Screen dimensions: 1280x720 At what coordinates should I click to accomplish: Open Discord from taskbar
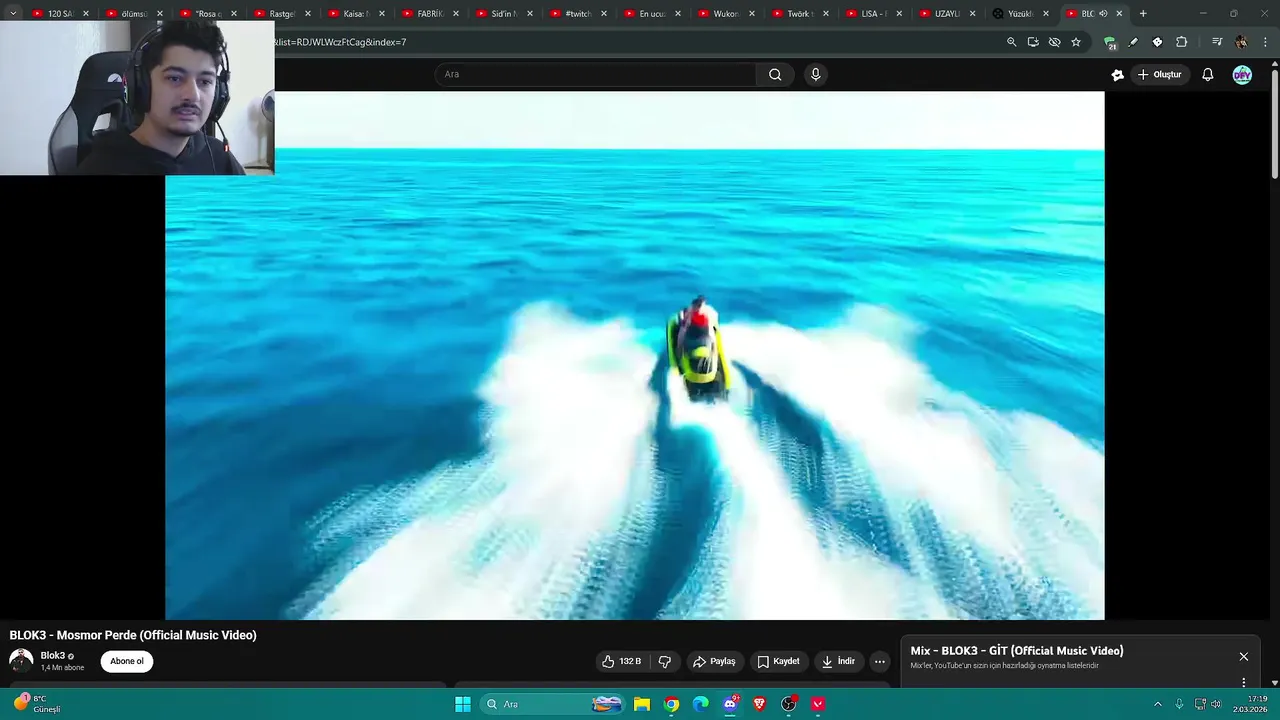pos(730,704)
